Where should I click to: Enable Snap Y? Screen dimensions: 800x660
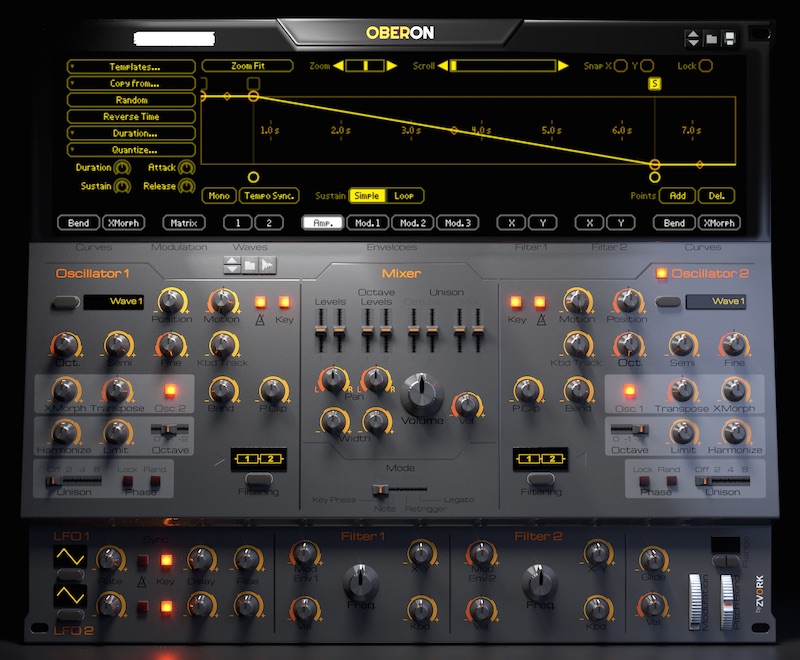click(647, 66)
